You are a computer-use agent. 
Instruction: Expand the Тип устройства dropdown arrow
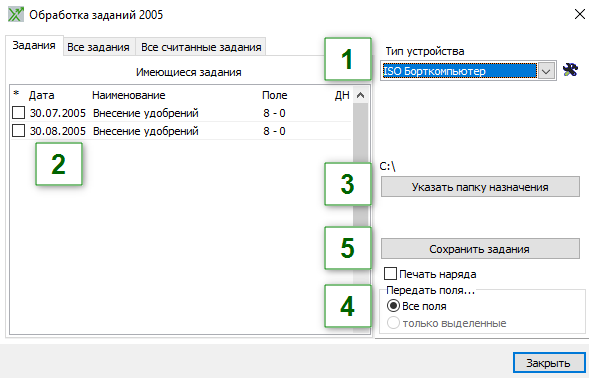pyautogui.click(x=546, y=71)
